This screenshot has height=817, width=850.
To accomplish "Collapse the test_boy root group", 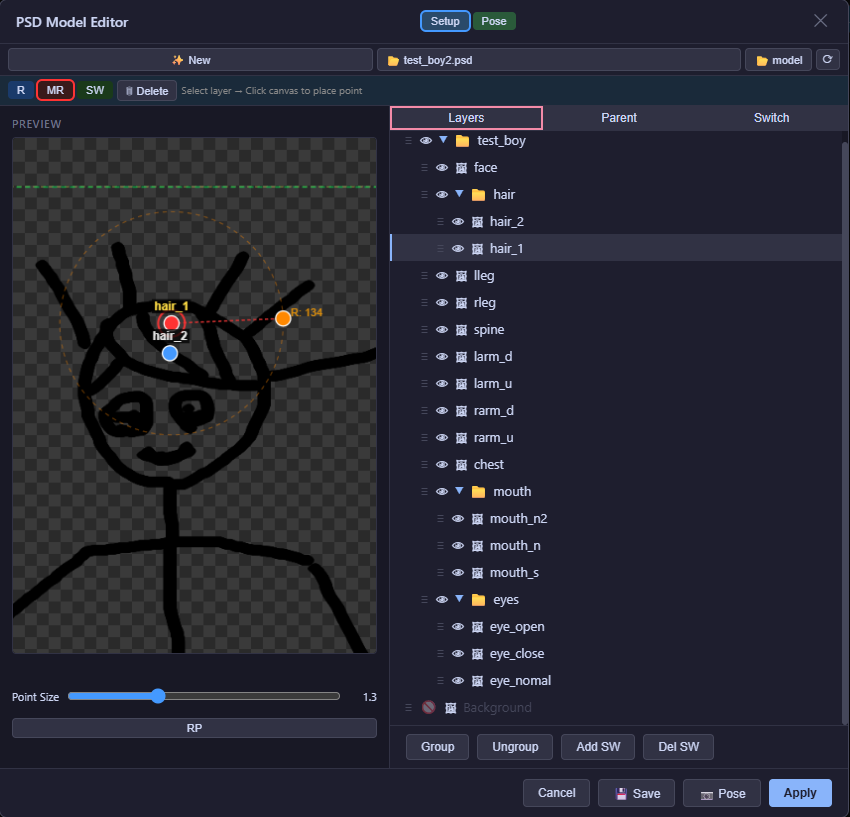I will click(x=443, y=140).
